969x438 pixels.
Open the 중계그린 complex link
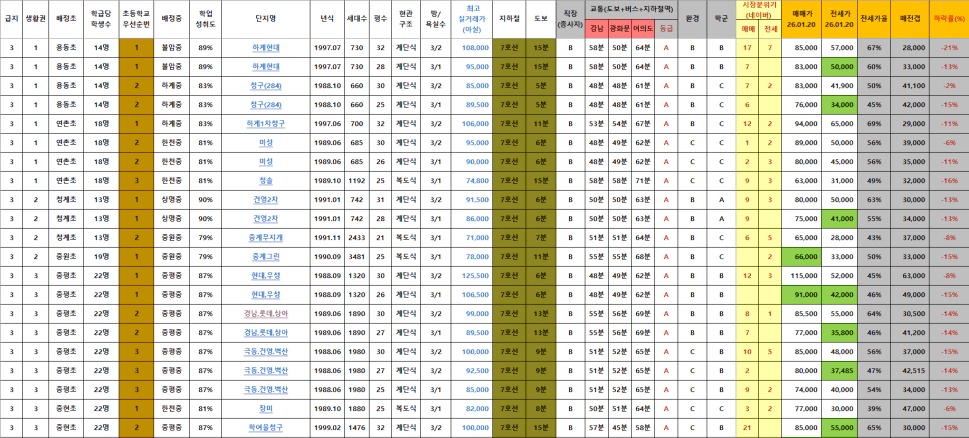(266, 257)
